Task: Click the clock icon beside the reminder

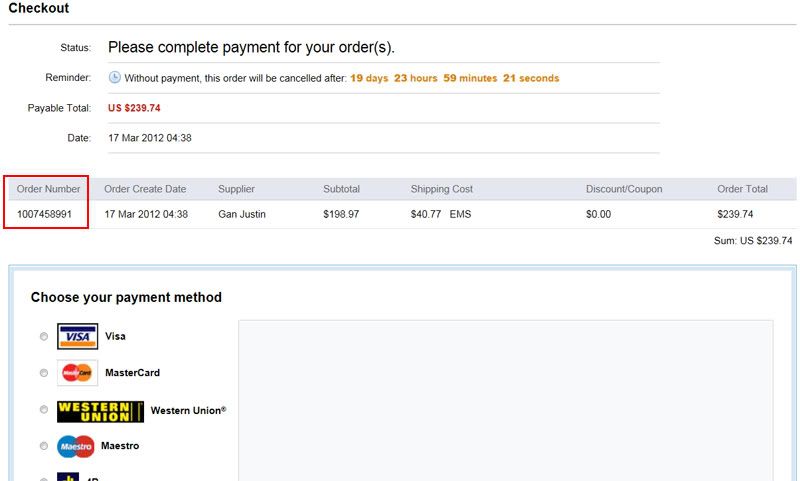Action: coord(114,78)
